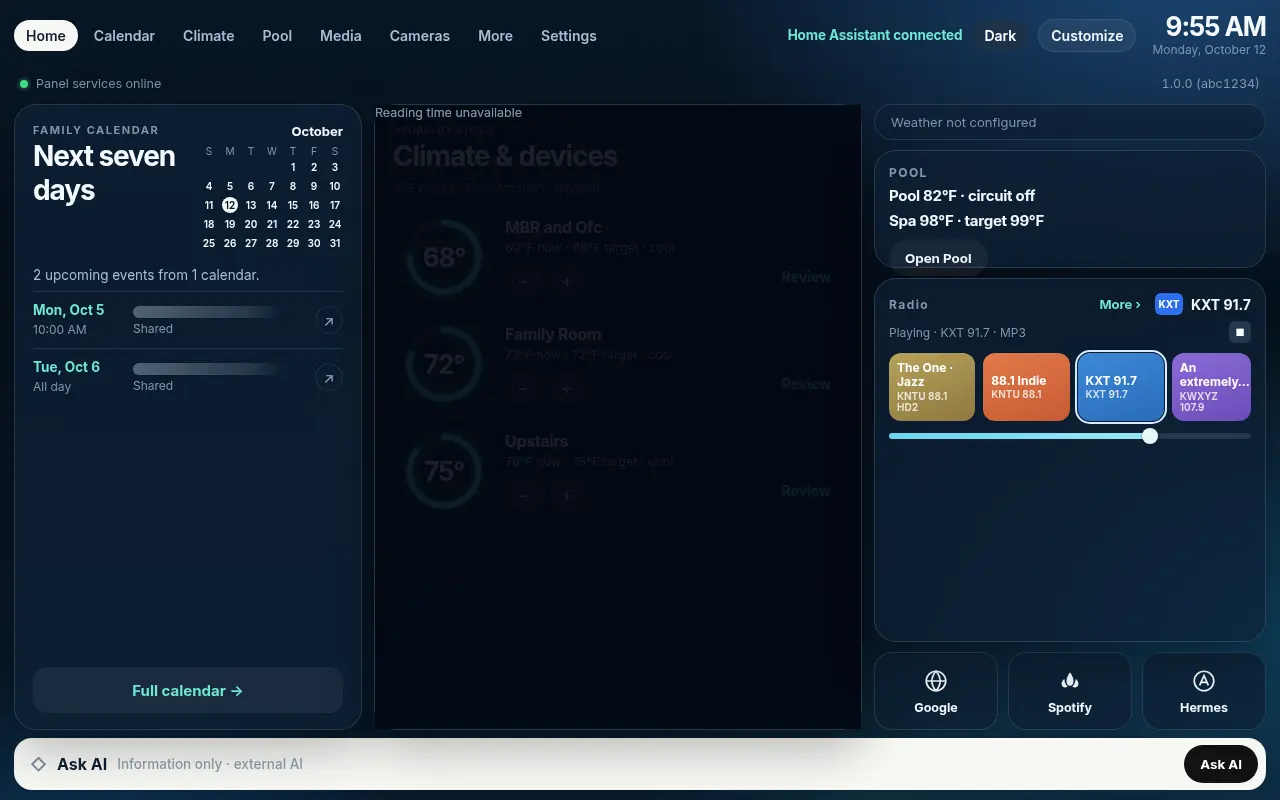Go to the Home tab
This screenshot has width=1280, height=800.
[46, 35]
